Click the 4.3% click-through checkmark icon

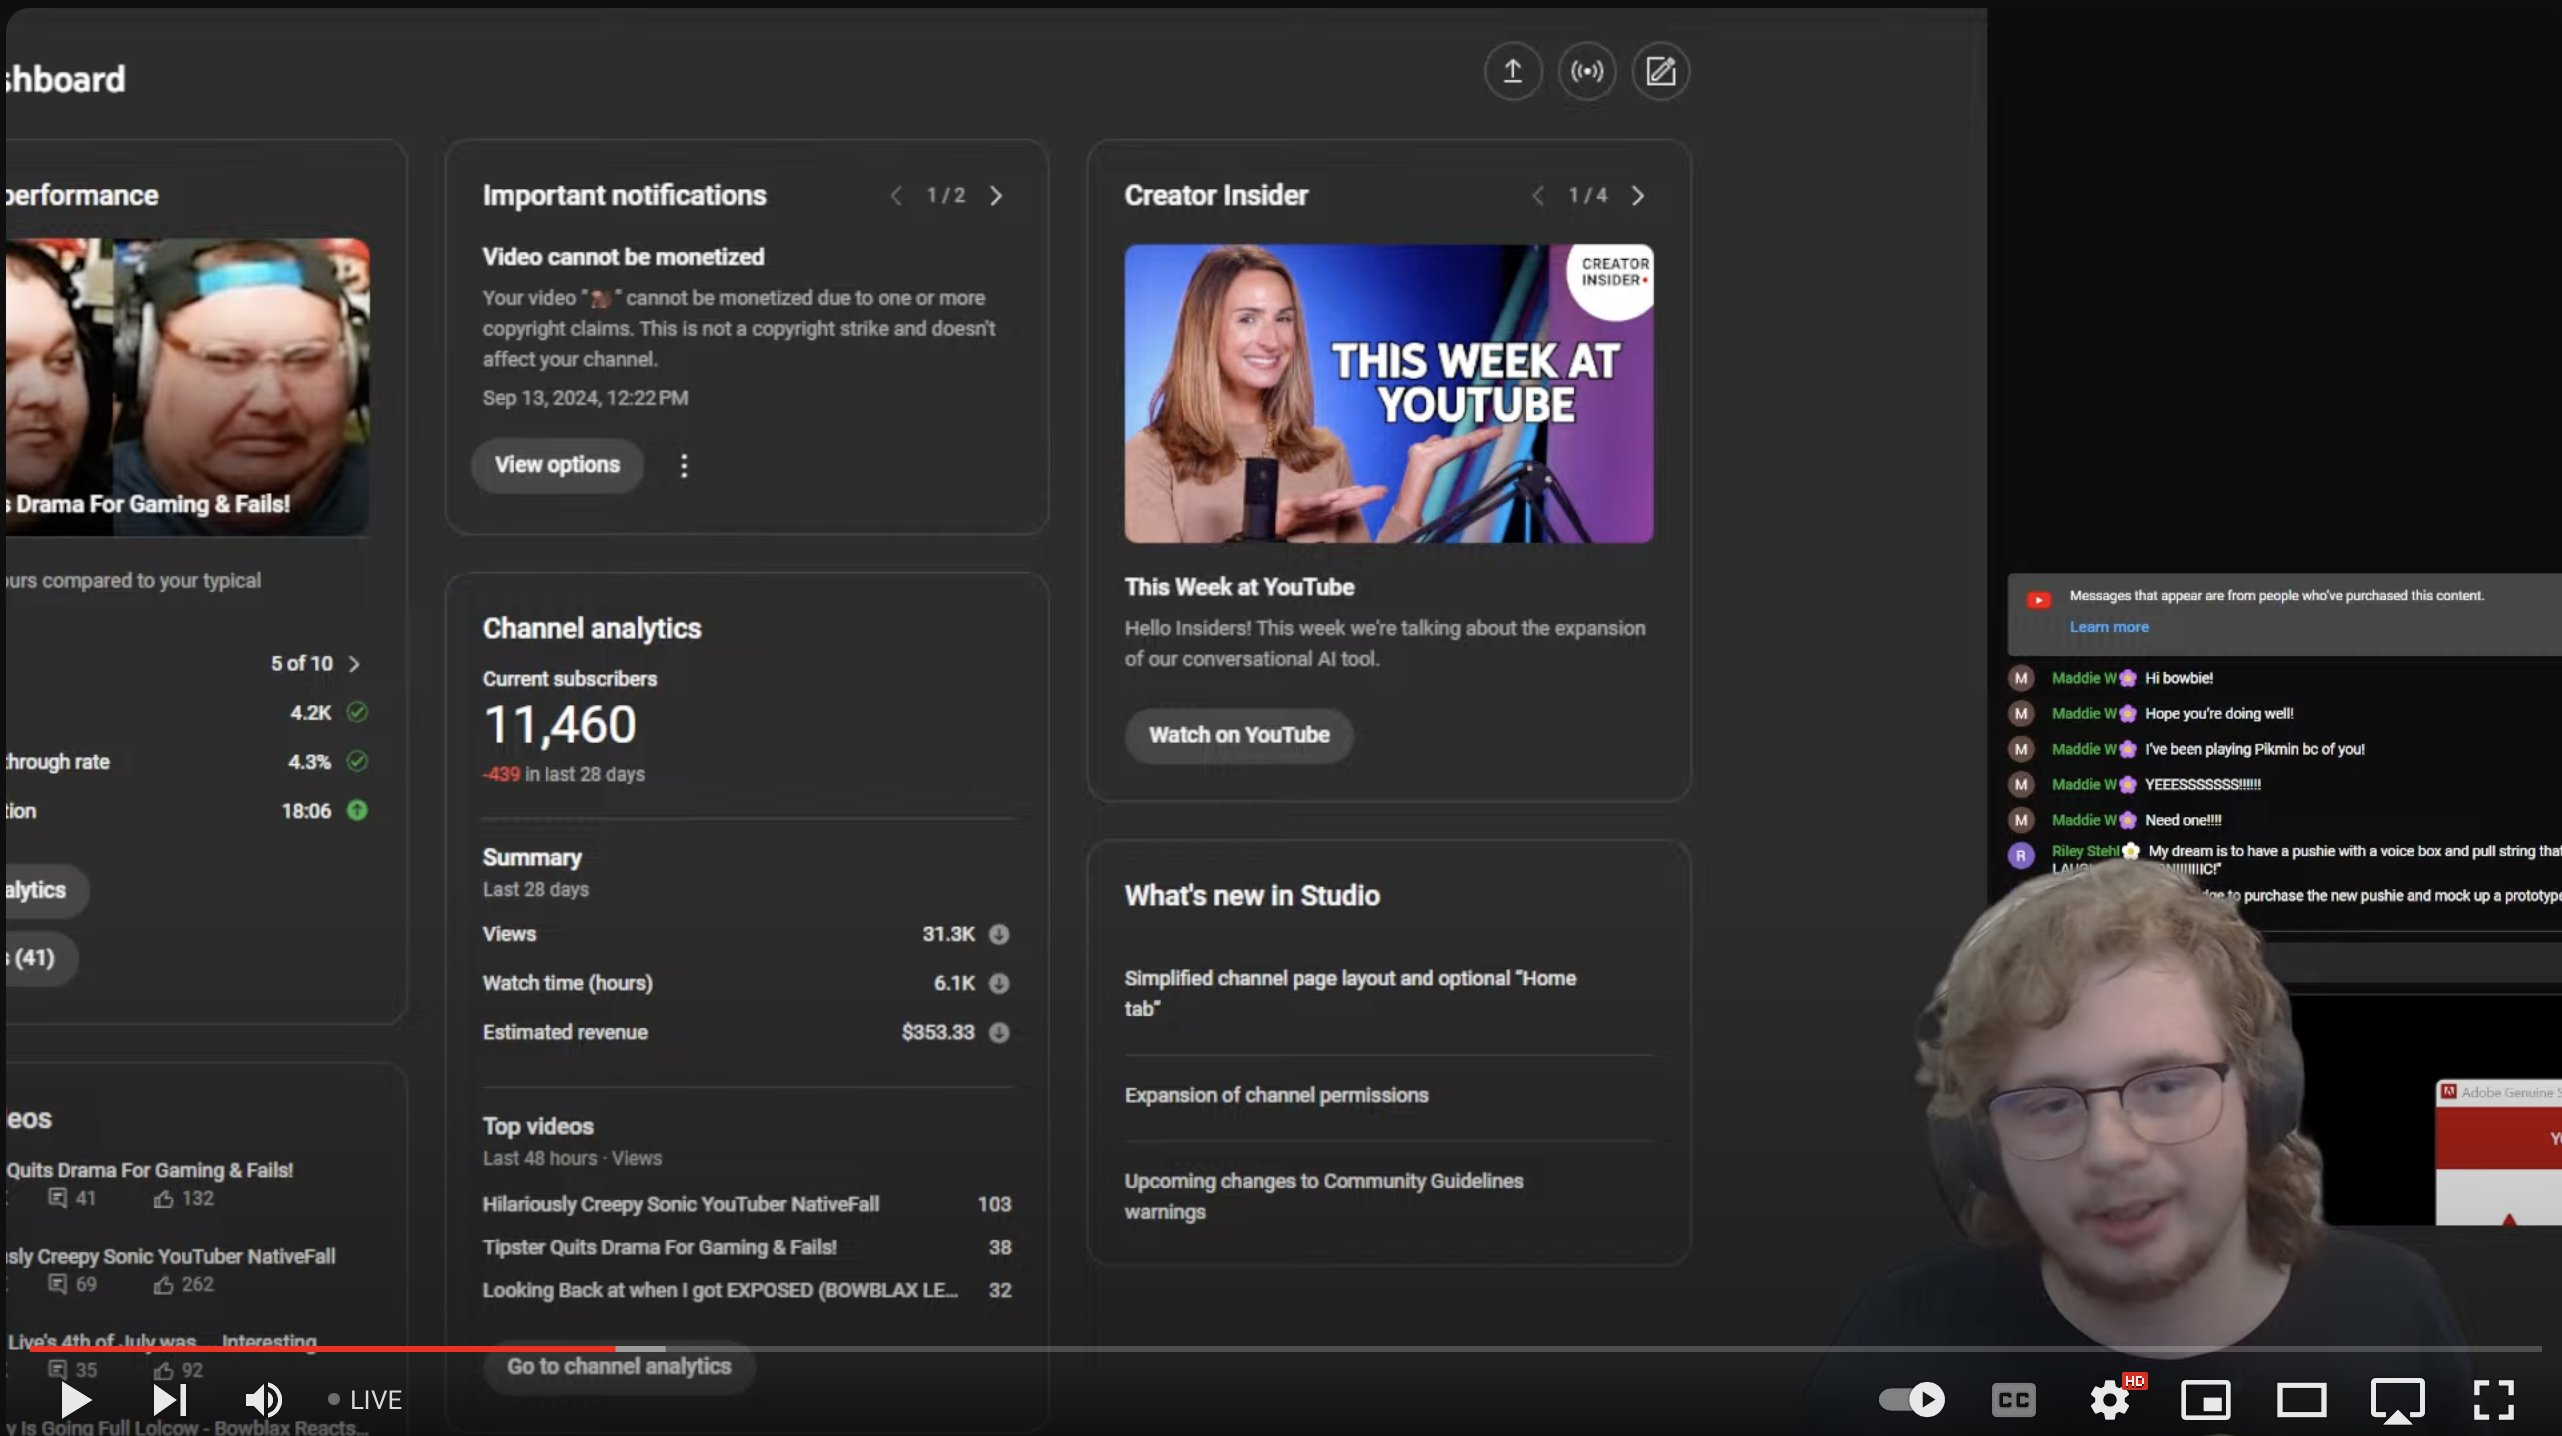(357, 761)
